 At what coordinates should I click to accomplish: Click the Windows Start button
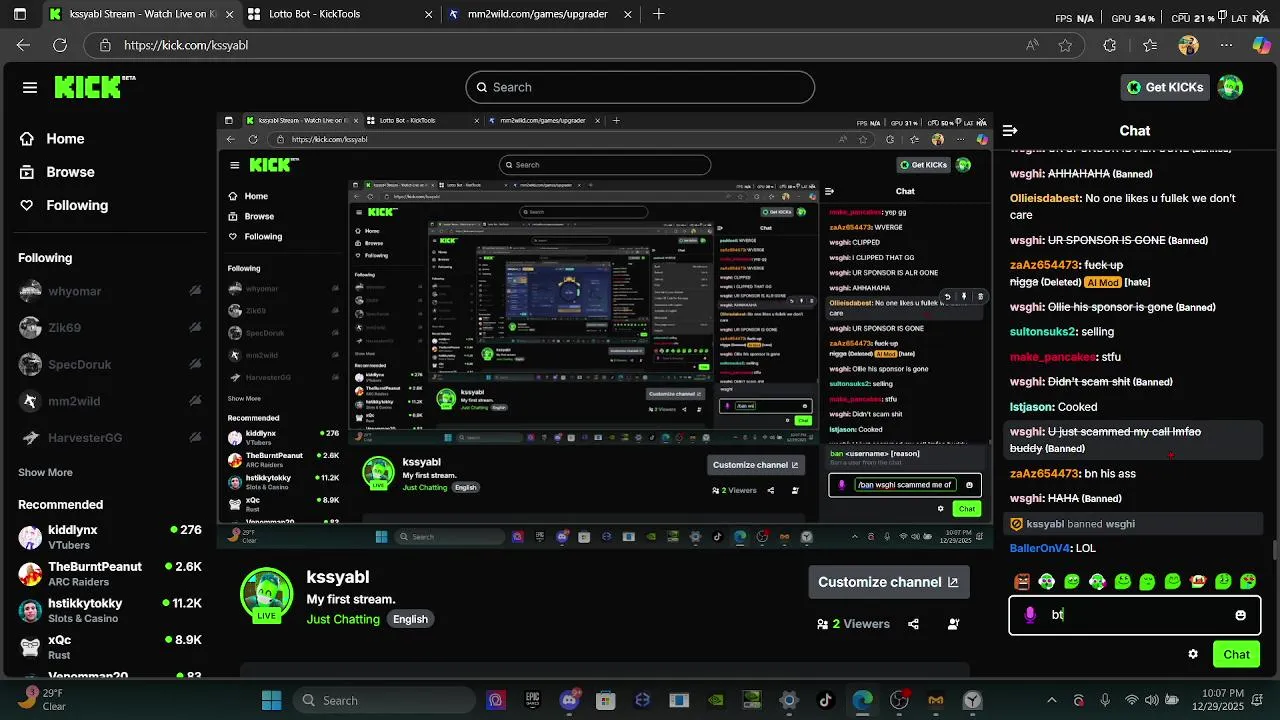(271, 700)
